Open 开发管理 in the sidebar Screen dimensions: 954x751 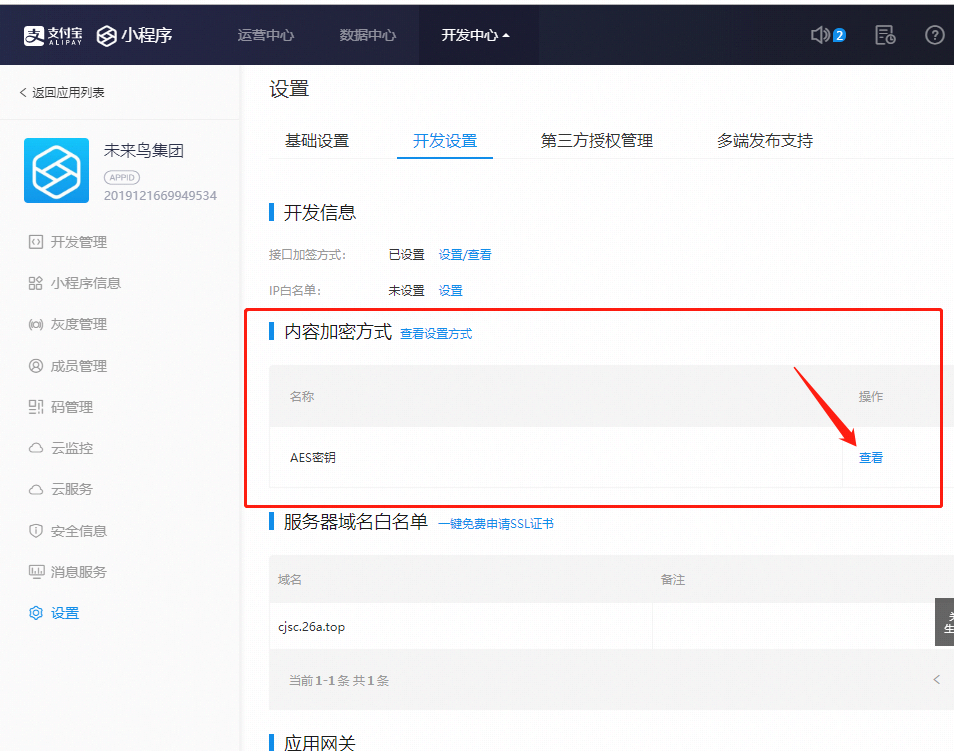[x=78, y=242]
